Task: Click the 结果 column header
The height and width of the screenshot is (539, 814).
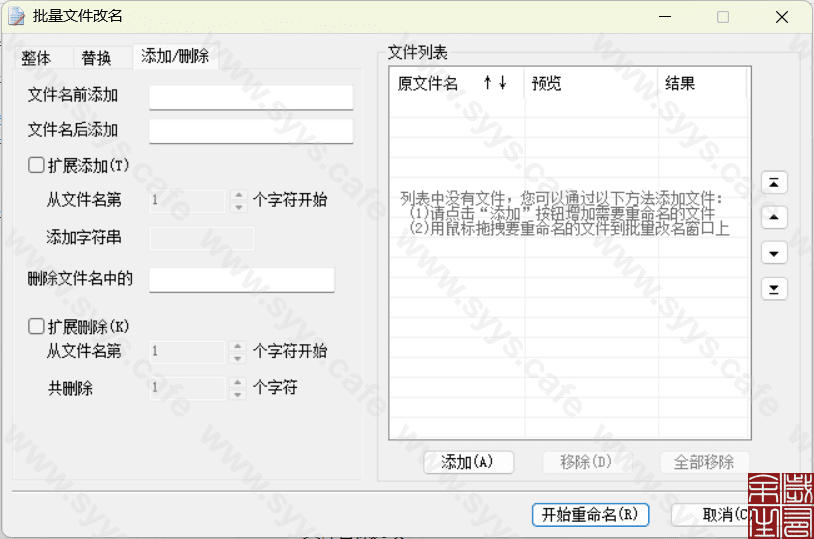Action: (702, 83)
